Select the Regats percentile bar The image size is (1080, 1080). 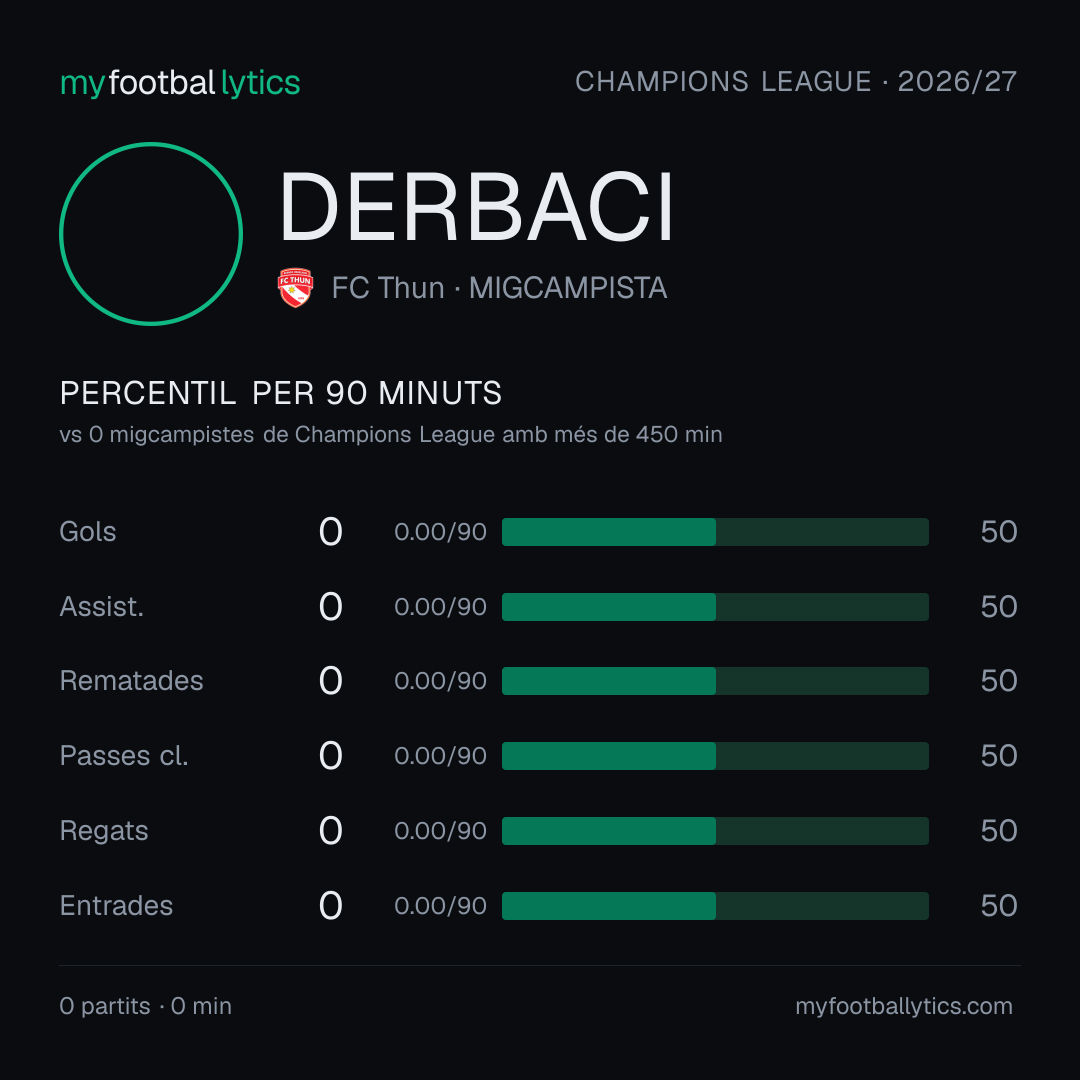tap(715, 831)
